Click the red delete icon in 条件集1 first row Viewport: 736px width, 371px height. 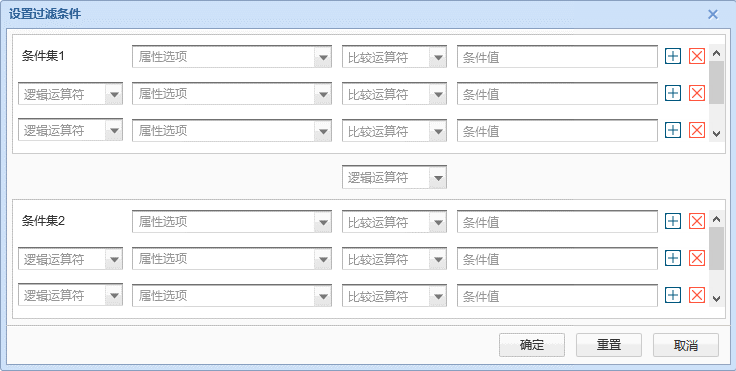click(697, 56)
